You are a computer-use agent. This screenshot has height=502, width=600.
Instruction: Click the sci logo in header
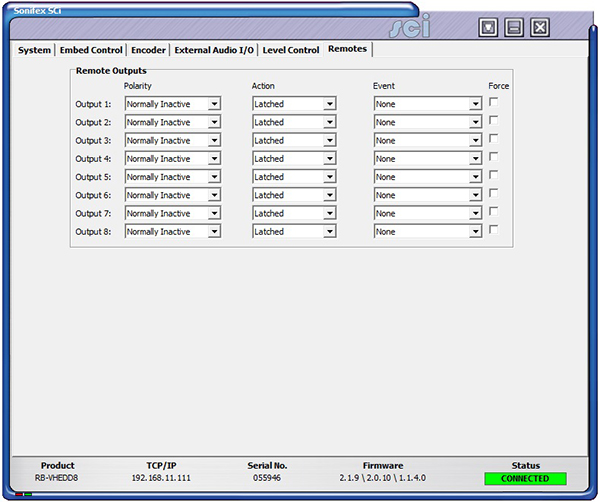410,28
